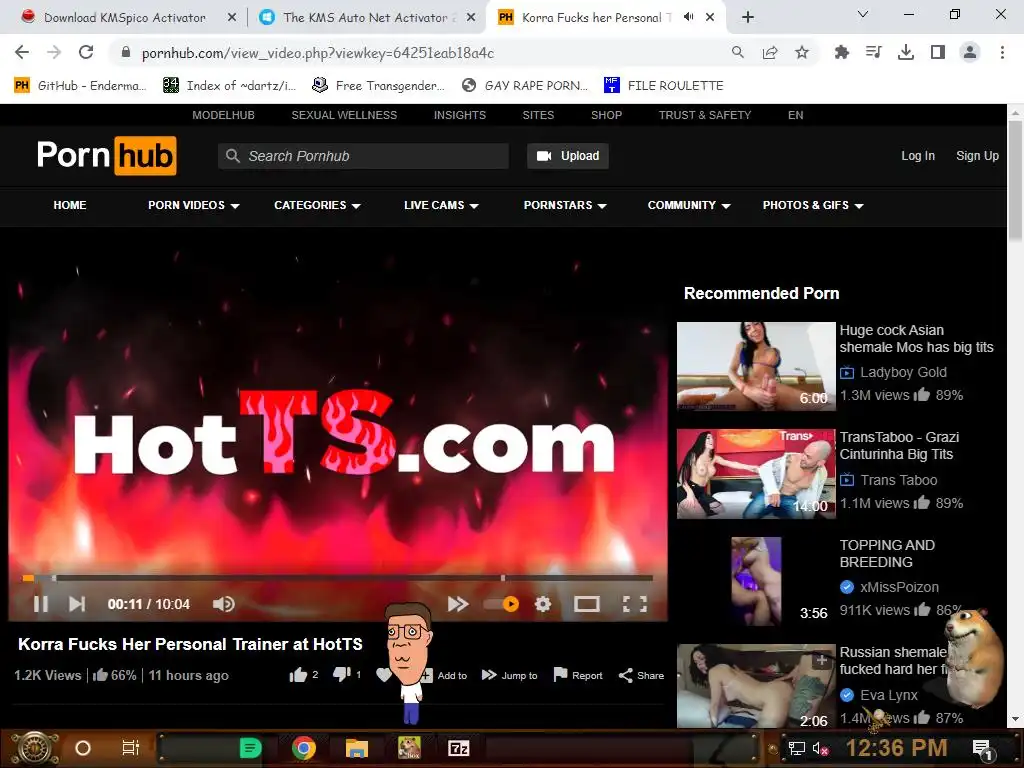
Task: Open the player settings gear
Action: (x=543, y=604)
